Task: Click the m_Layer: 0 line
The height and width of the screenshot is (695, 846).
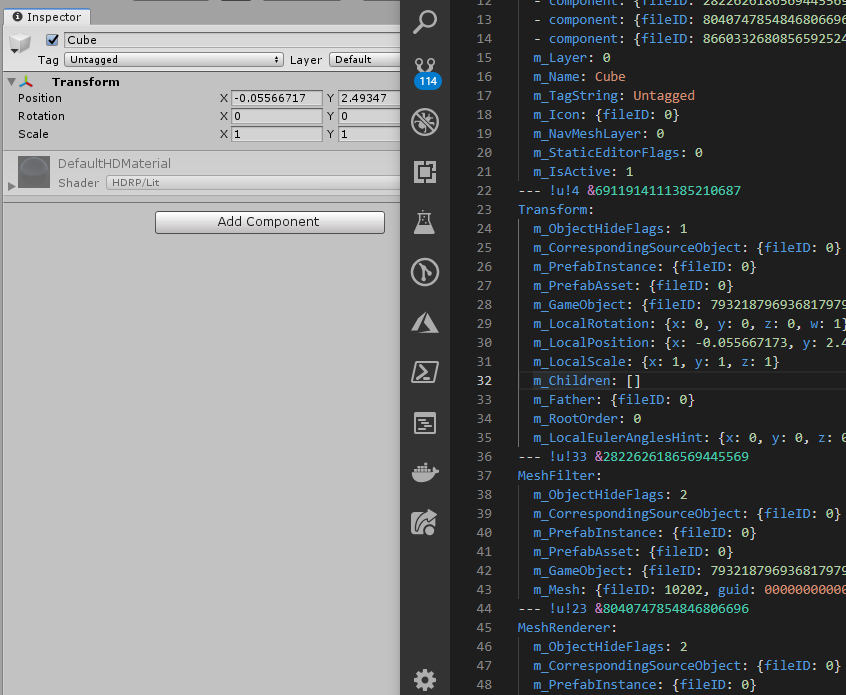Action: click(x=572, y=58)
